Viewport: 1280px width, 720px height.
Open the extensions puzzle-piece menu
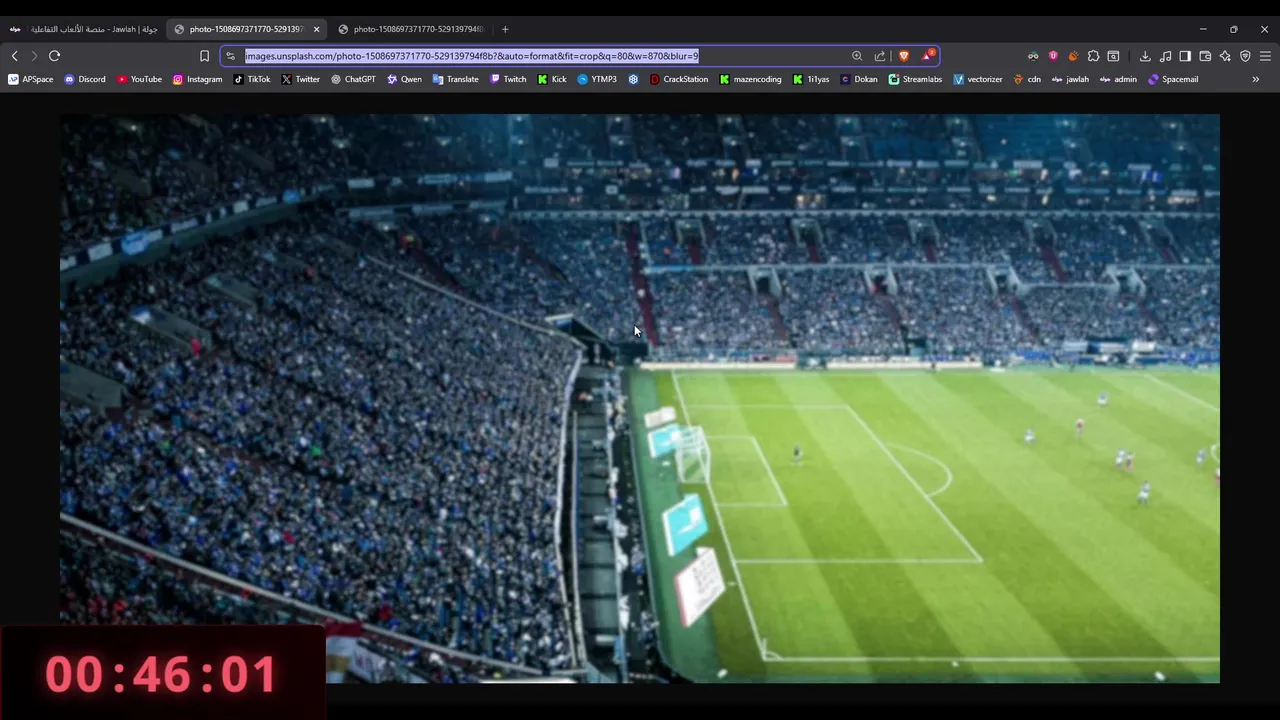click(x=1093, y=56)
